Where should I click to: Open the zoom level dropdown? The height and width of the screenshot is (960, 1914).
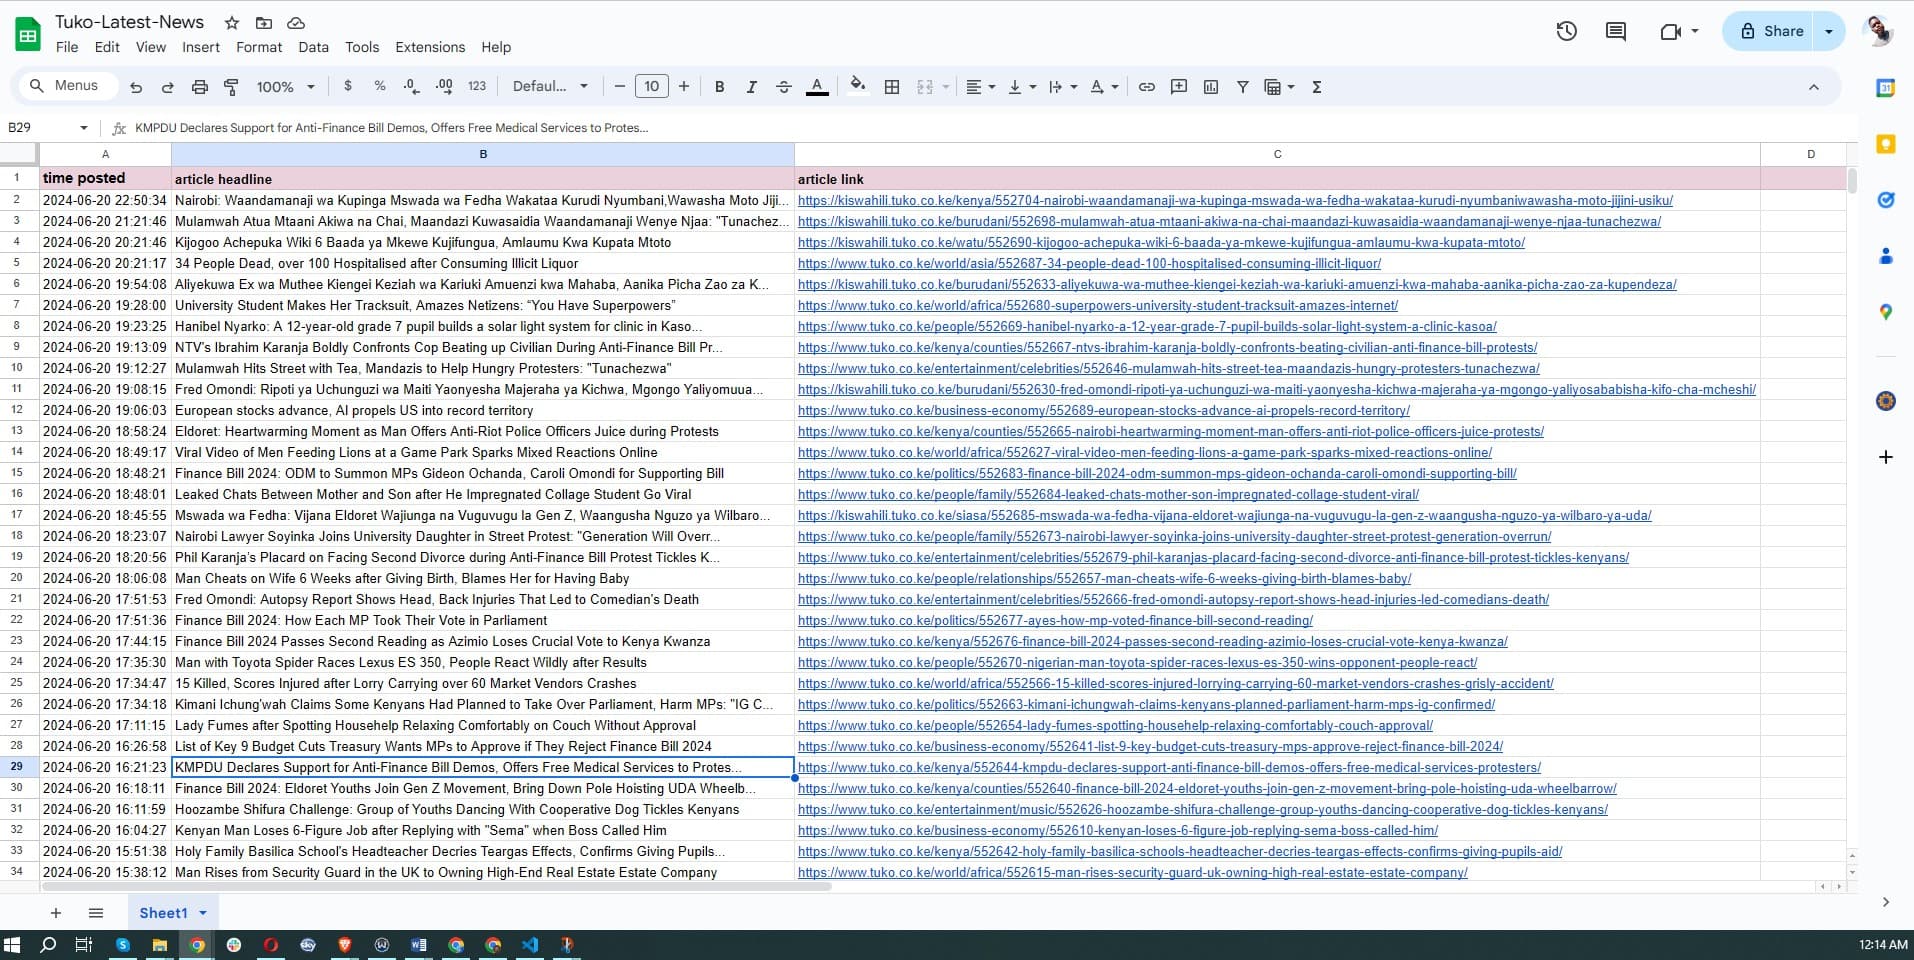(283, 86)
